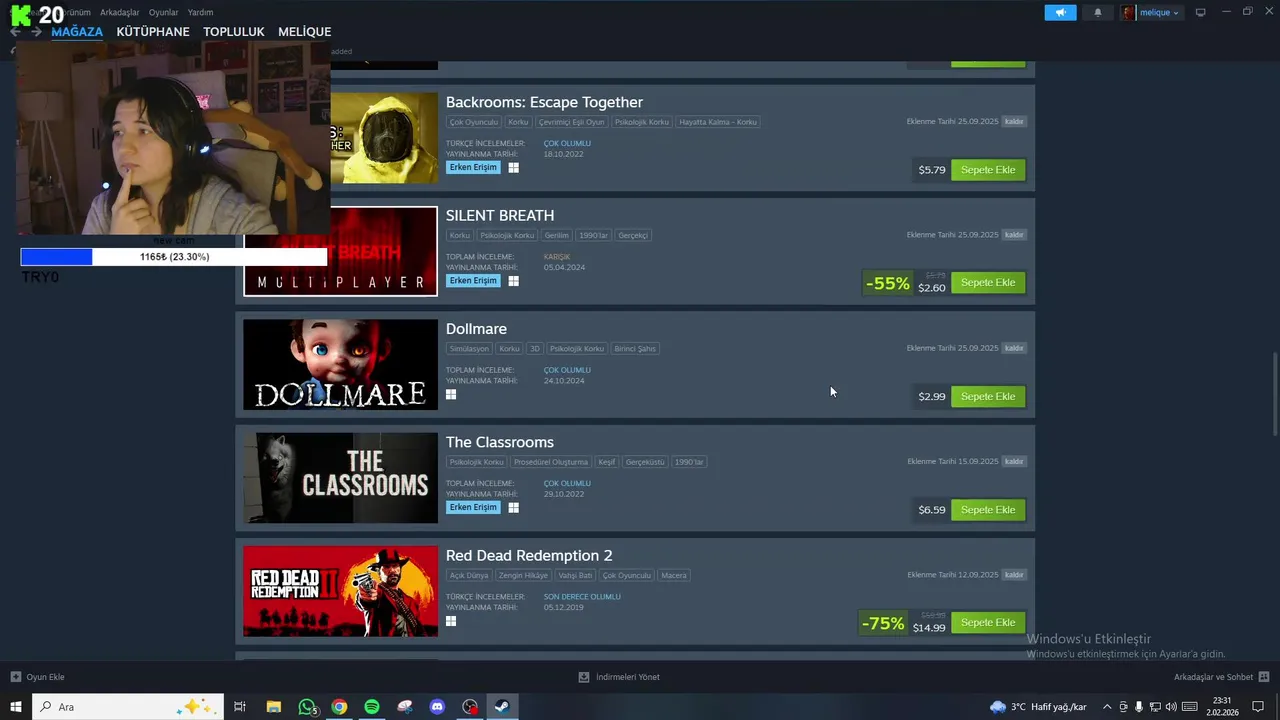Click the Psikolojik Korku tag under Dollmare
The width and height of the screenshot is (1280, 720).
coord(577,349)
